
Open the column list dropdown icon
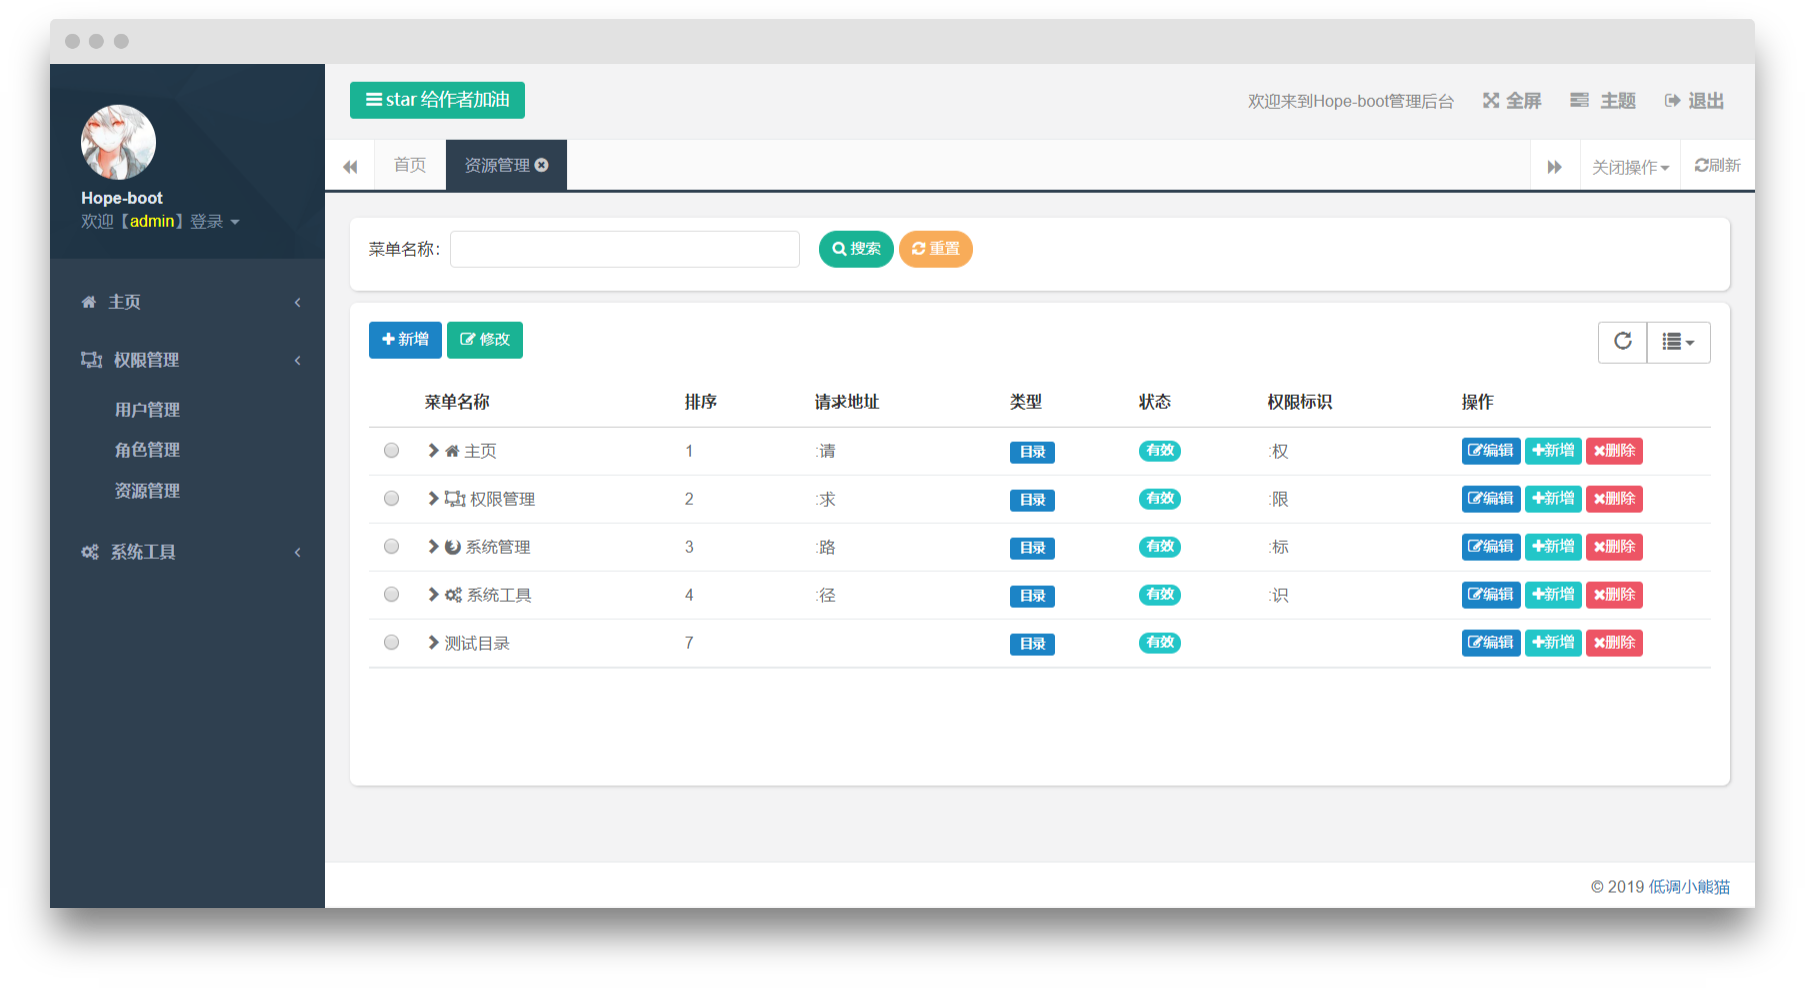click(1678, 342)
